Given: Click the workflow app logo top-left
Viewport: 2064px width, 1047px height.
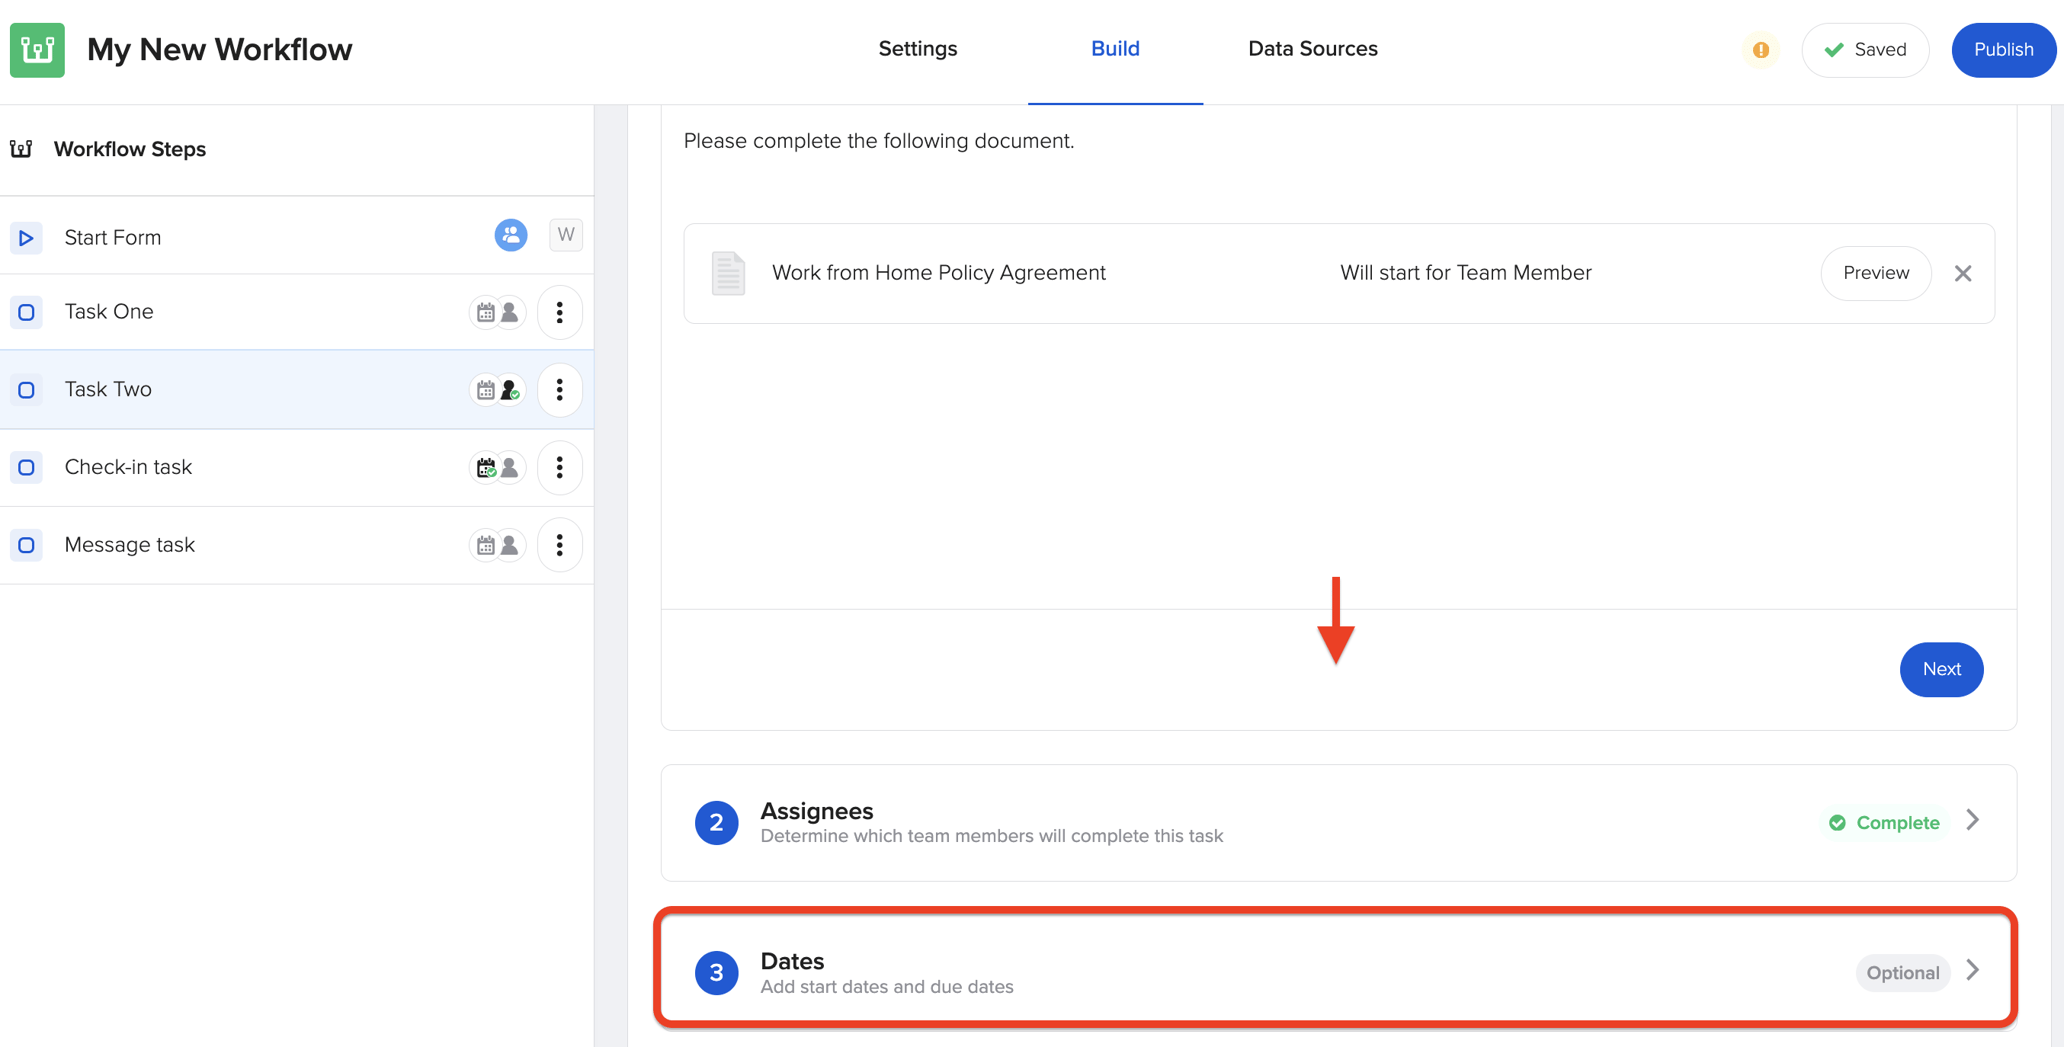Looking at the screenshot, I should click(x=36, y=49).
